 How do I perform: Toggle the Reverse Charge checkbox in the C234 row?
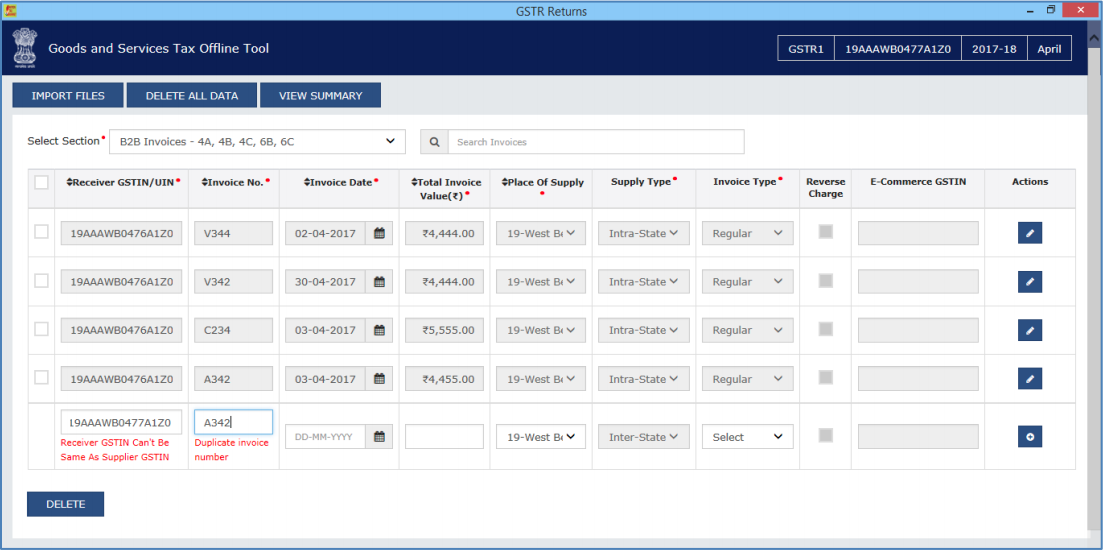coord(825,329)
